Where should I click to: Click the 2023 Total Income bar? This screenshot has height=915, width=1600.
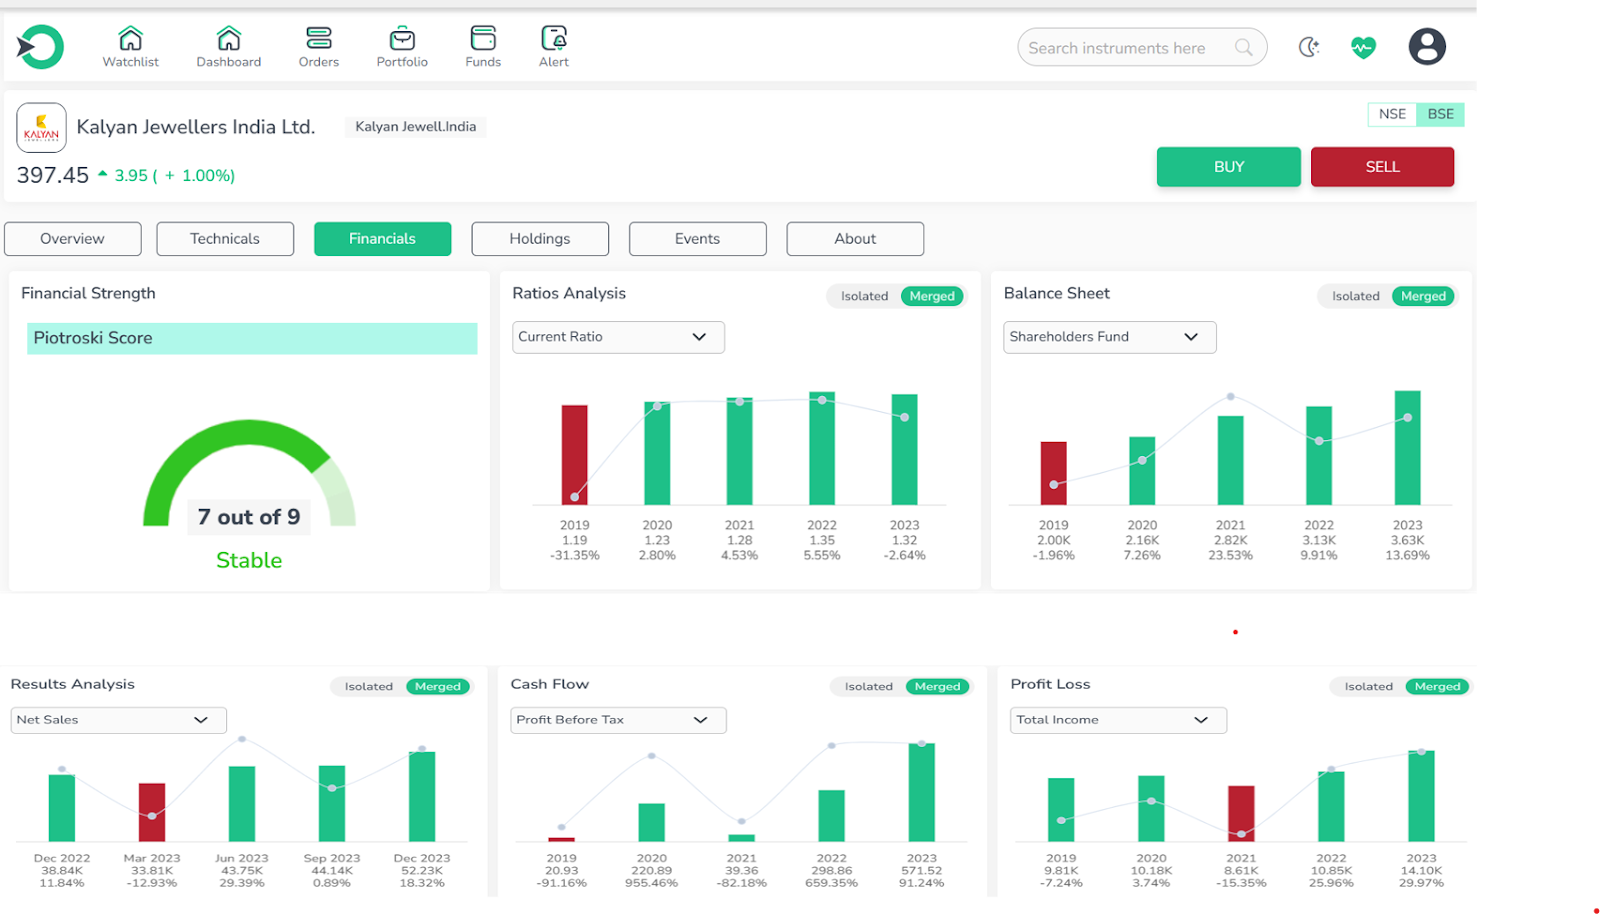(x=1421, y=795)
